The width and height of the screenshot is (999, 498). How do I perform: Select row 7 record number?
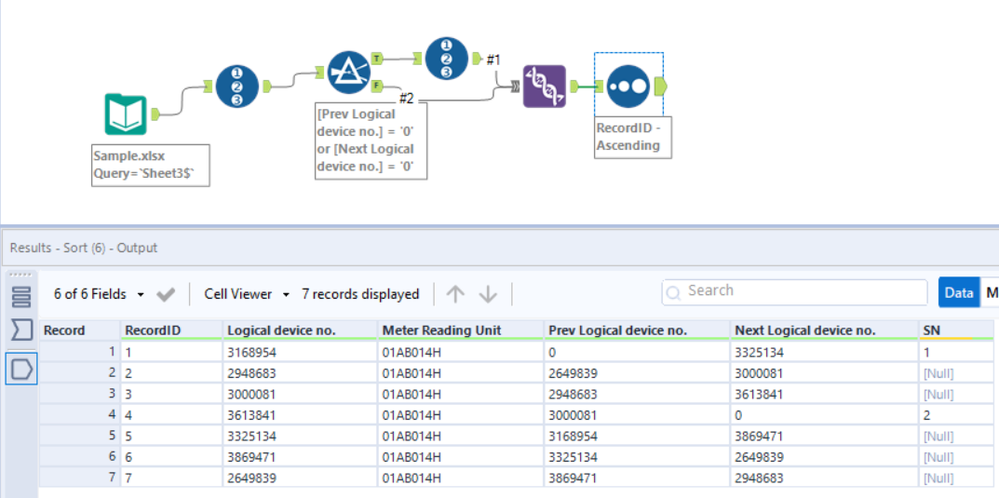[x=80, y=478]
